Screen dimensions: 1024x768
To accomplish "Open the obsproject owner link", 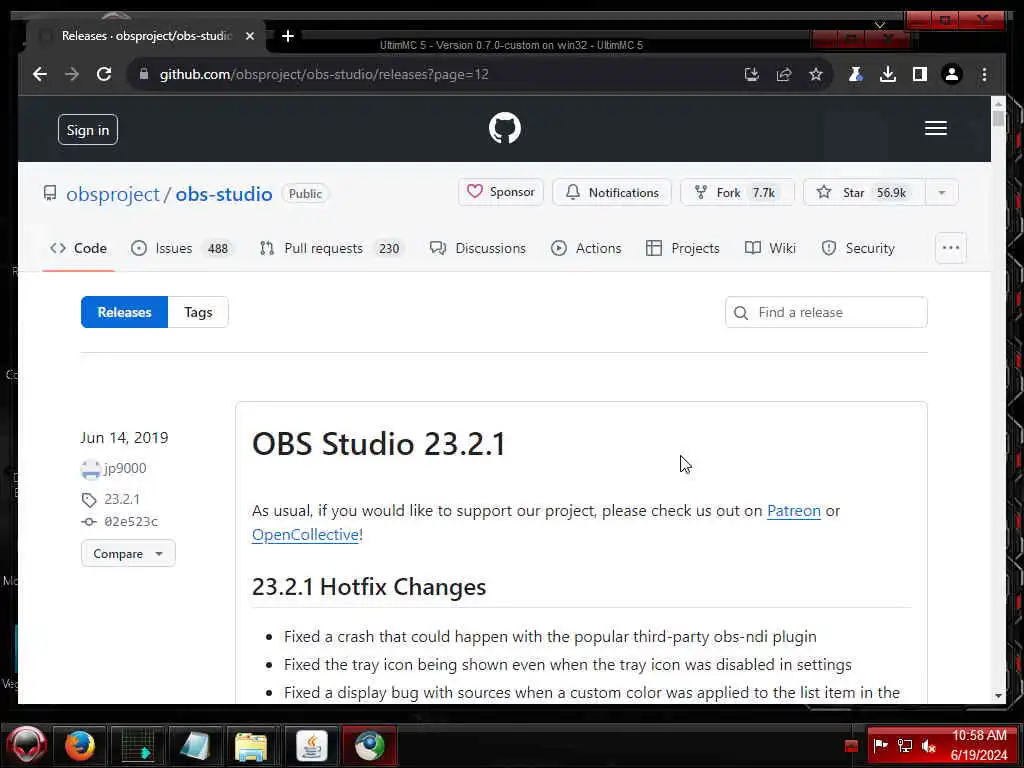I will coord(112,194).
